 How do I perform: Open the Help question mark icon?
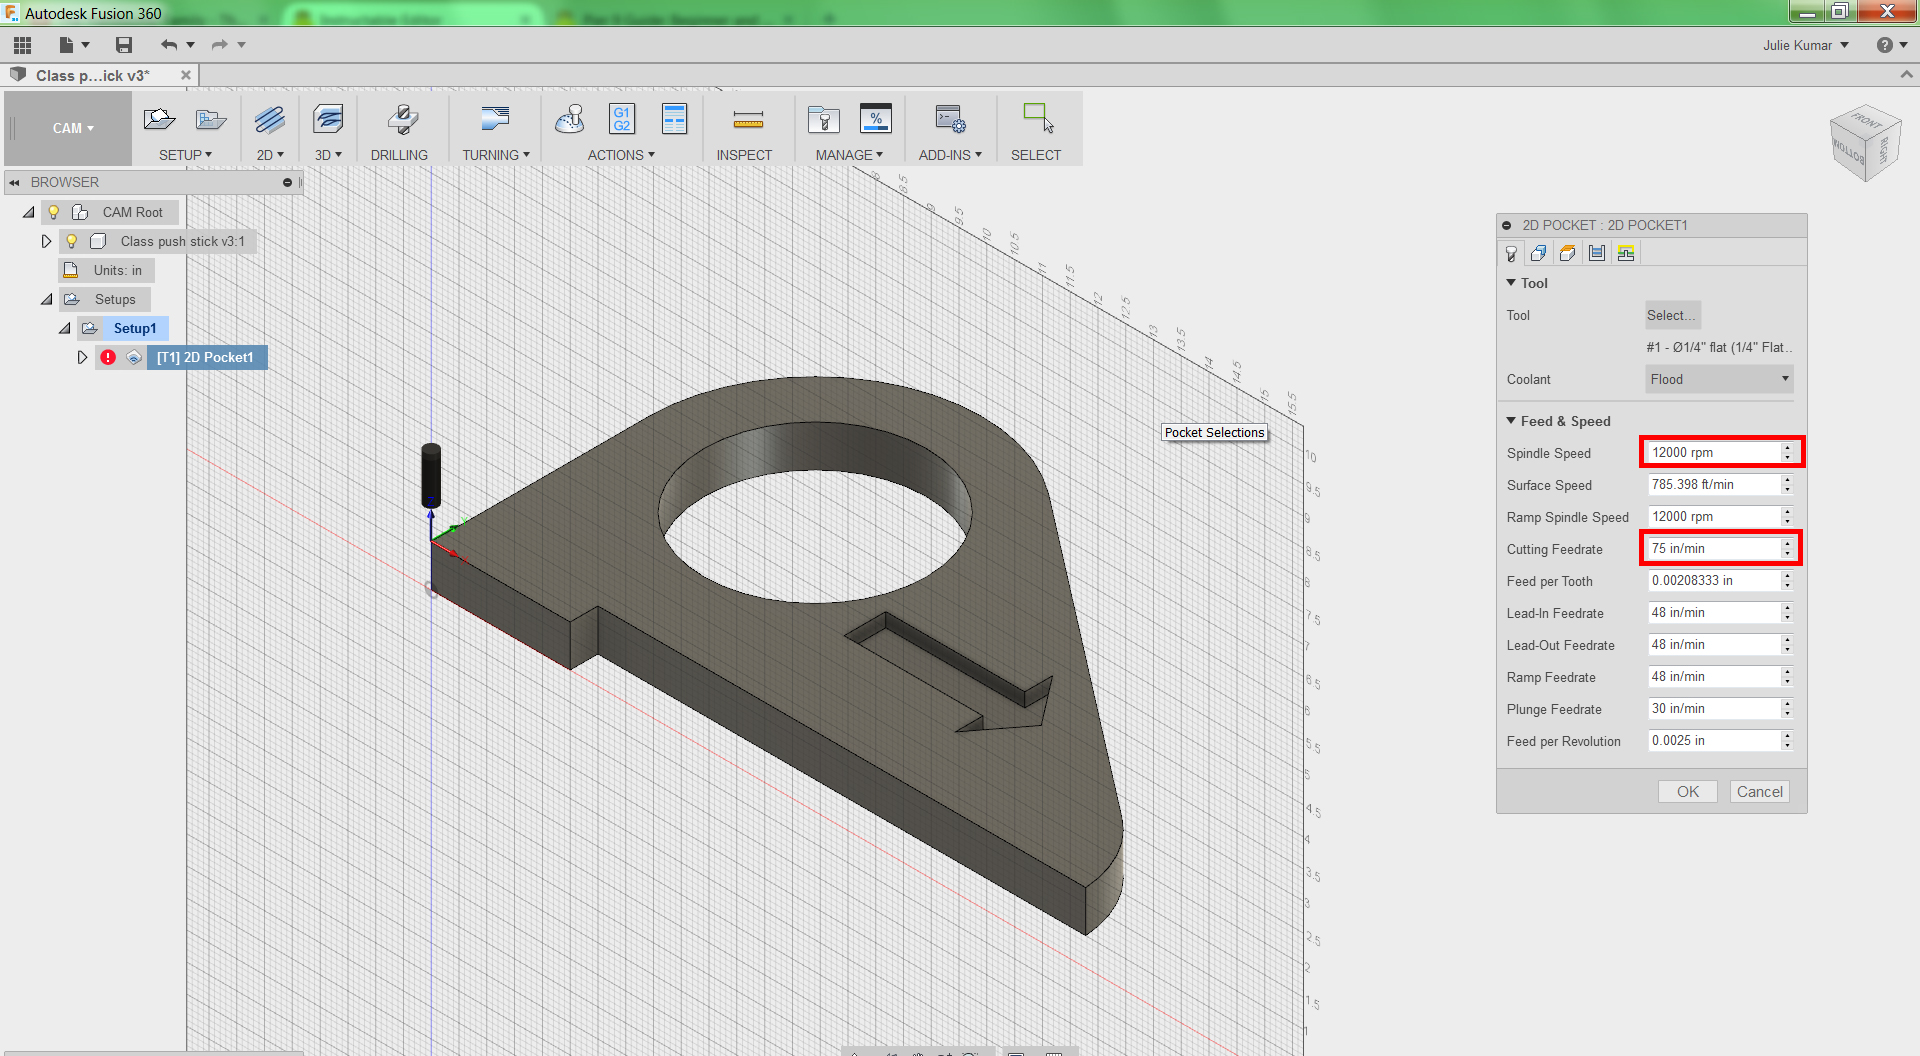pos(1885,45)
